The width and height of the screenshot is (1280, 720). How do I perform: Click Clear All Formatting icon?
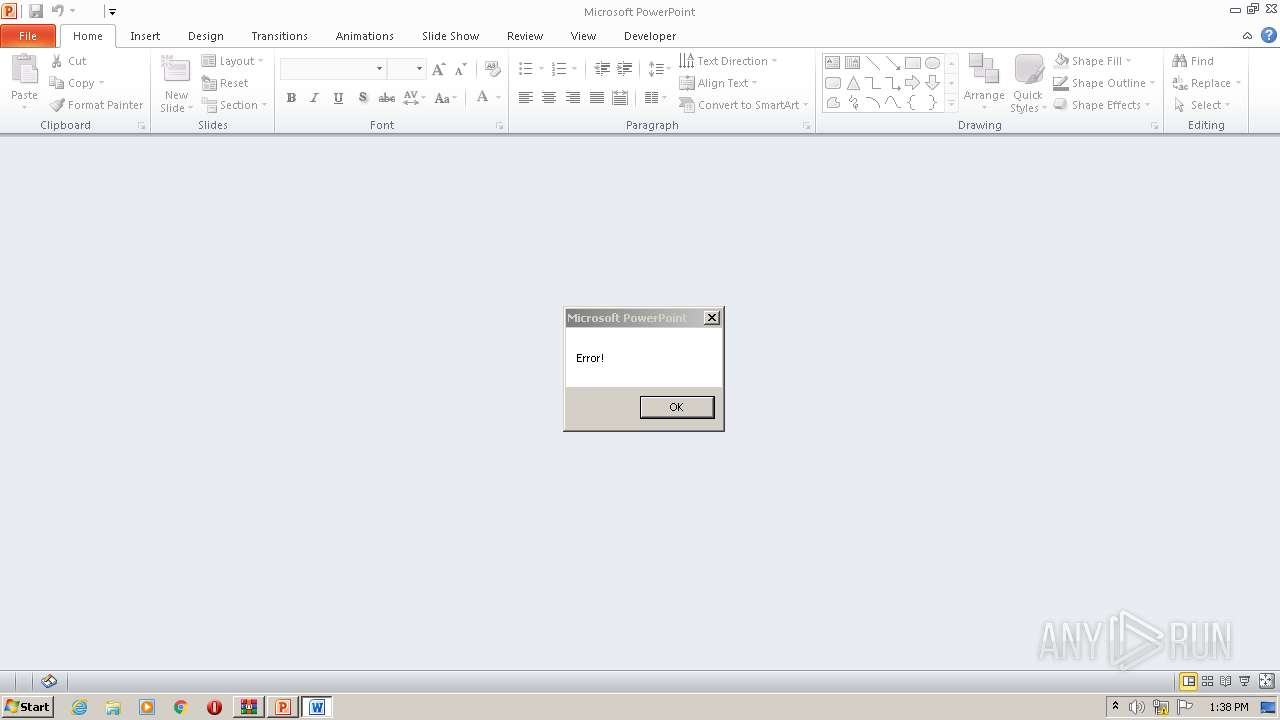point(492,69)
